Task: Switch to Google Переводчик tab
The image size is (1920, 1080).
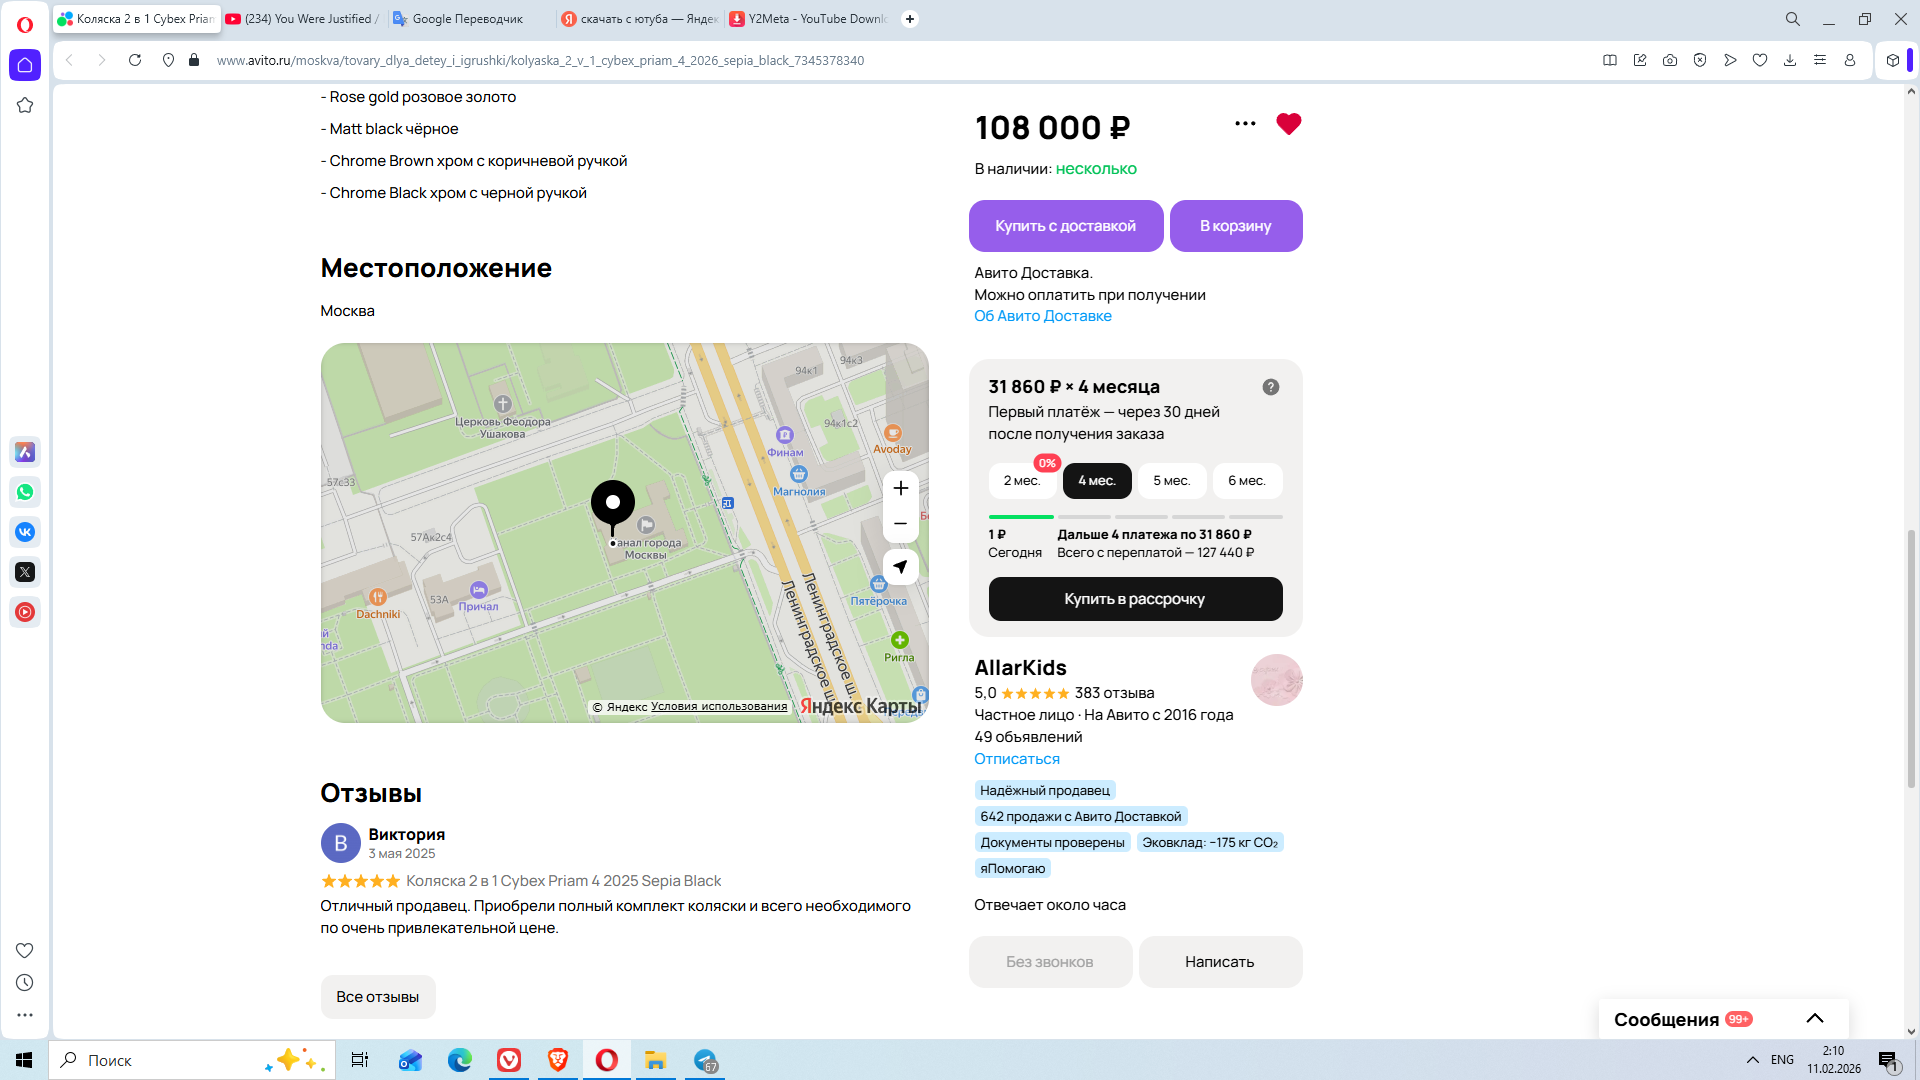Action: coord(467,19)
